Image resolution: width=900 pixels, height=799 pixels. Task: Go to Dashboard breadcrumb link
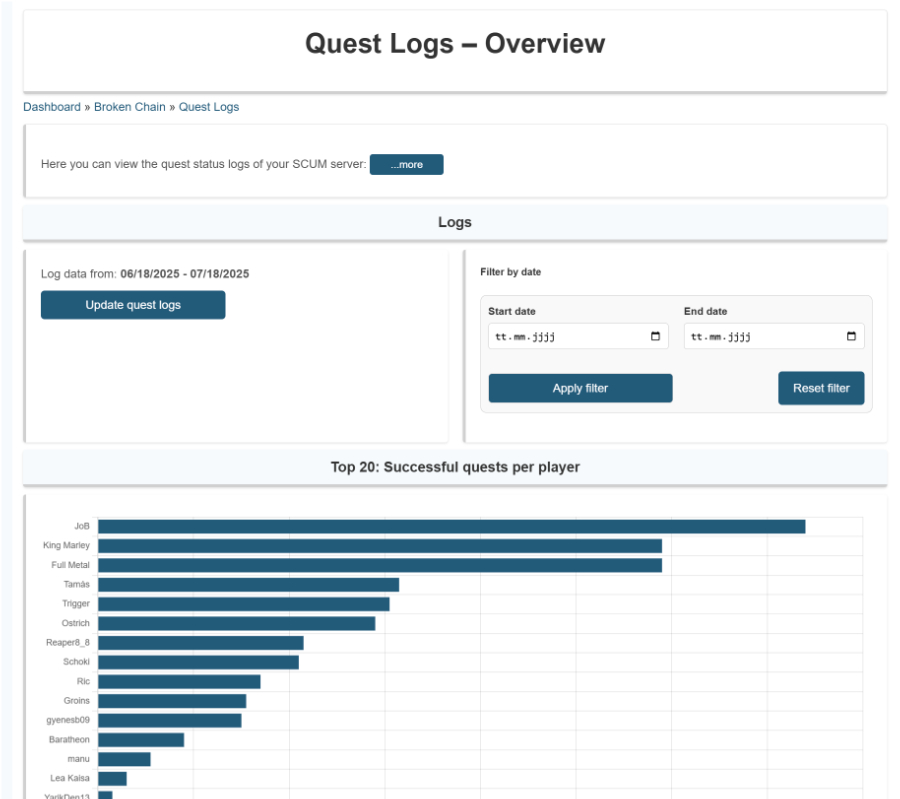point(52,107)
